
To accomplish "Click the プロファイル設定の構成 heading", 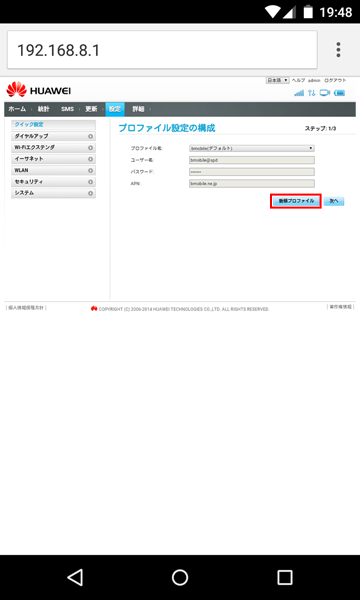I will (x=166, y=128).
